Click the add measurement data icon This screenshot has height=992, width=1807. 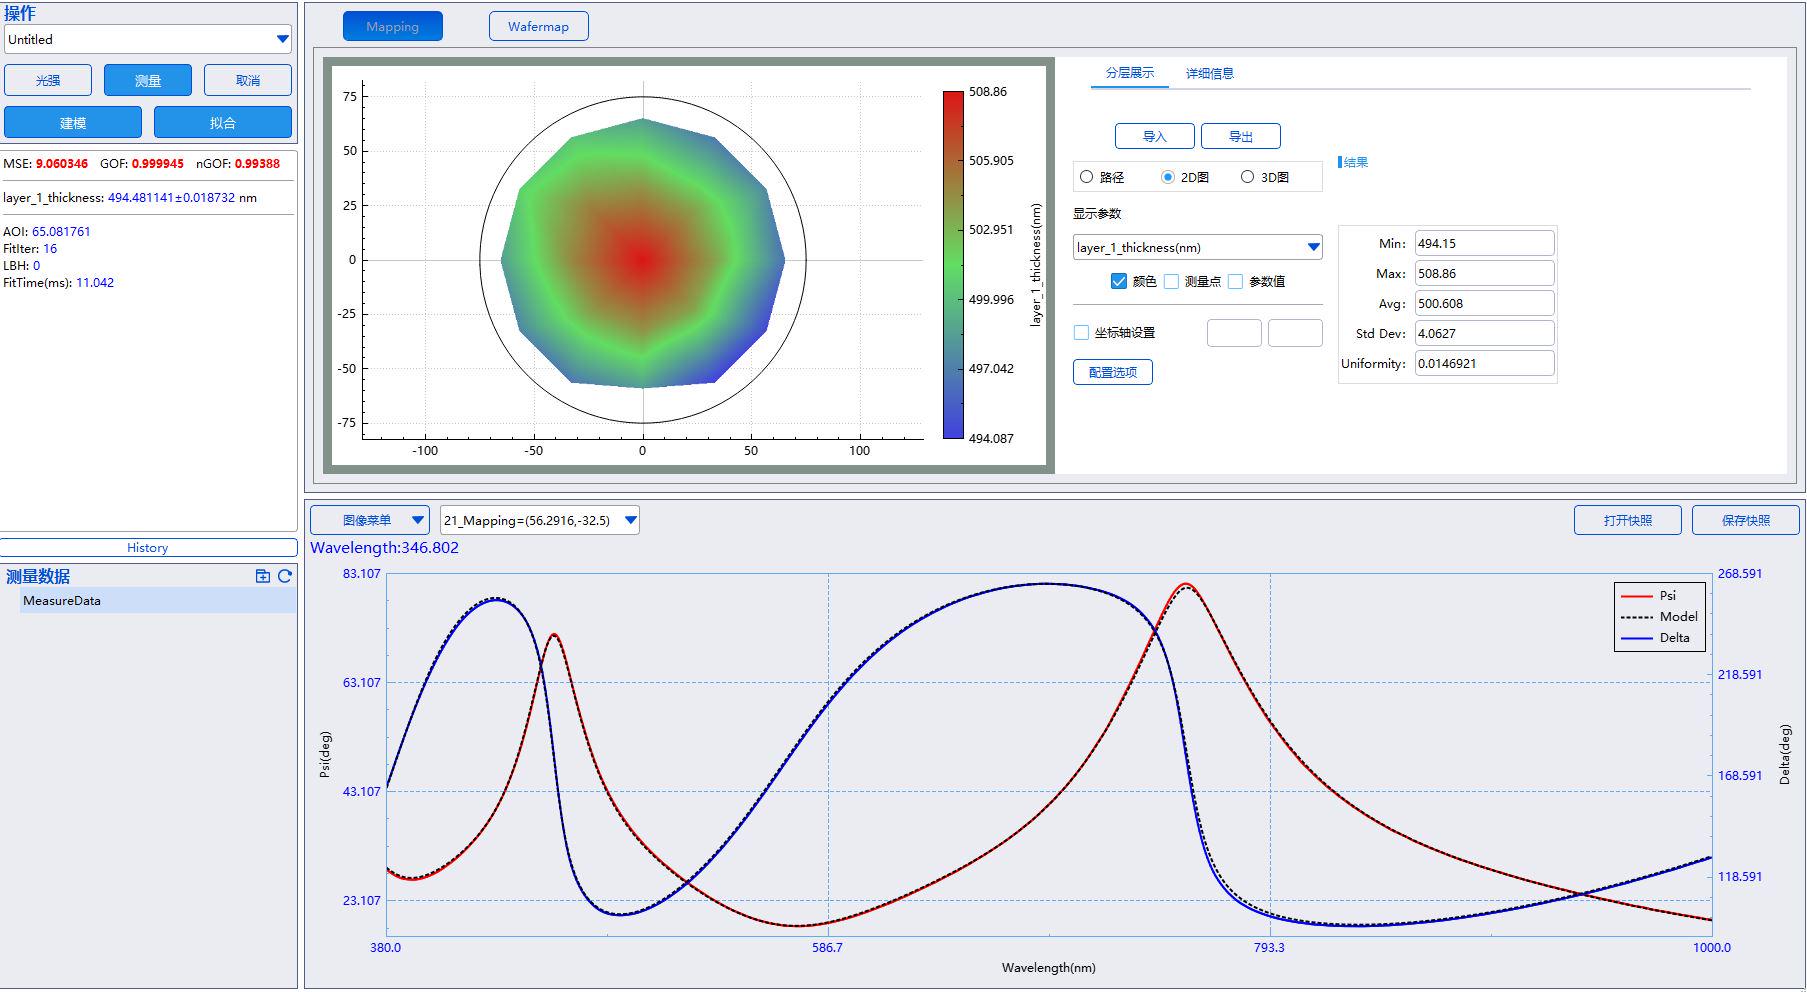(x=263, y=576)
